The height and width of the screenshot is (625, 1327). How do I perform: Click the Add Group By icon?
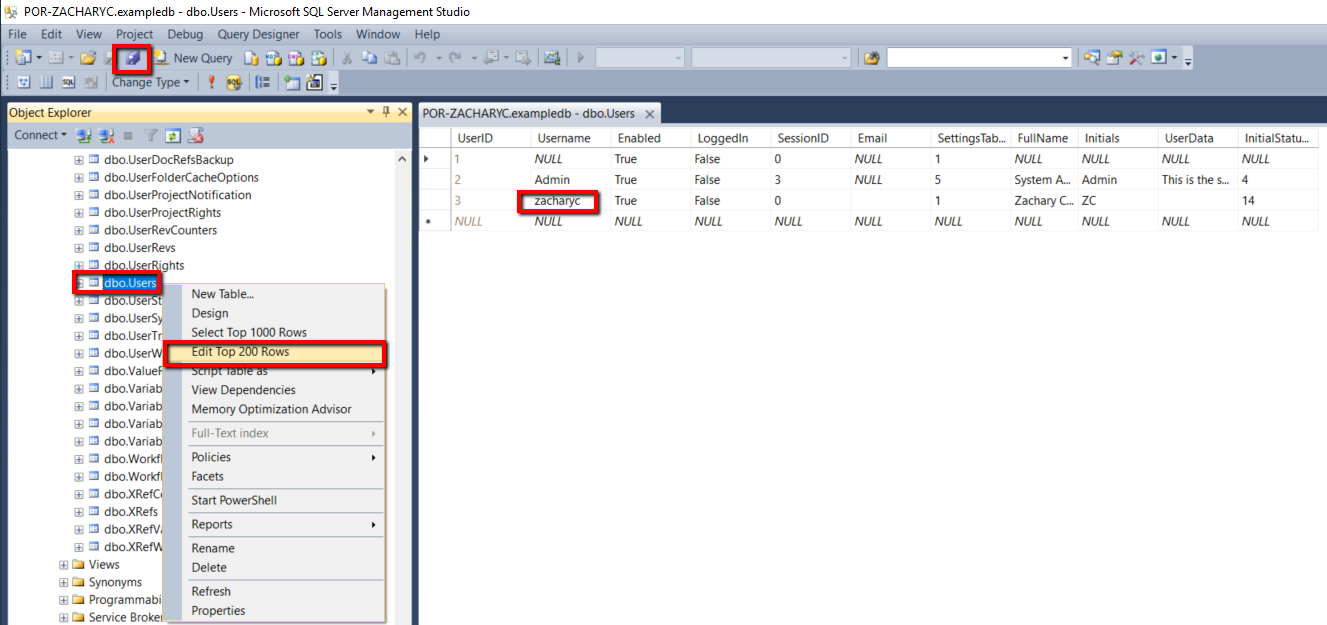click(x=263, y=82)
